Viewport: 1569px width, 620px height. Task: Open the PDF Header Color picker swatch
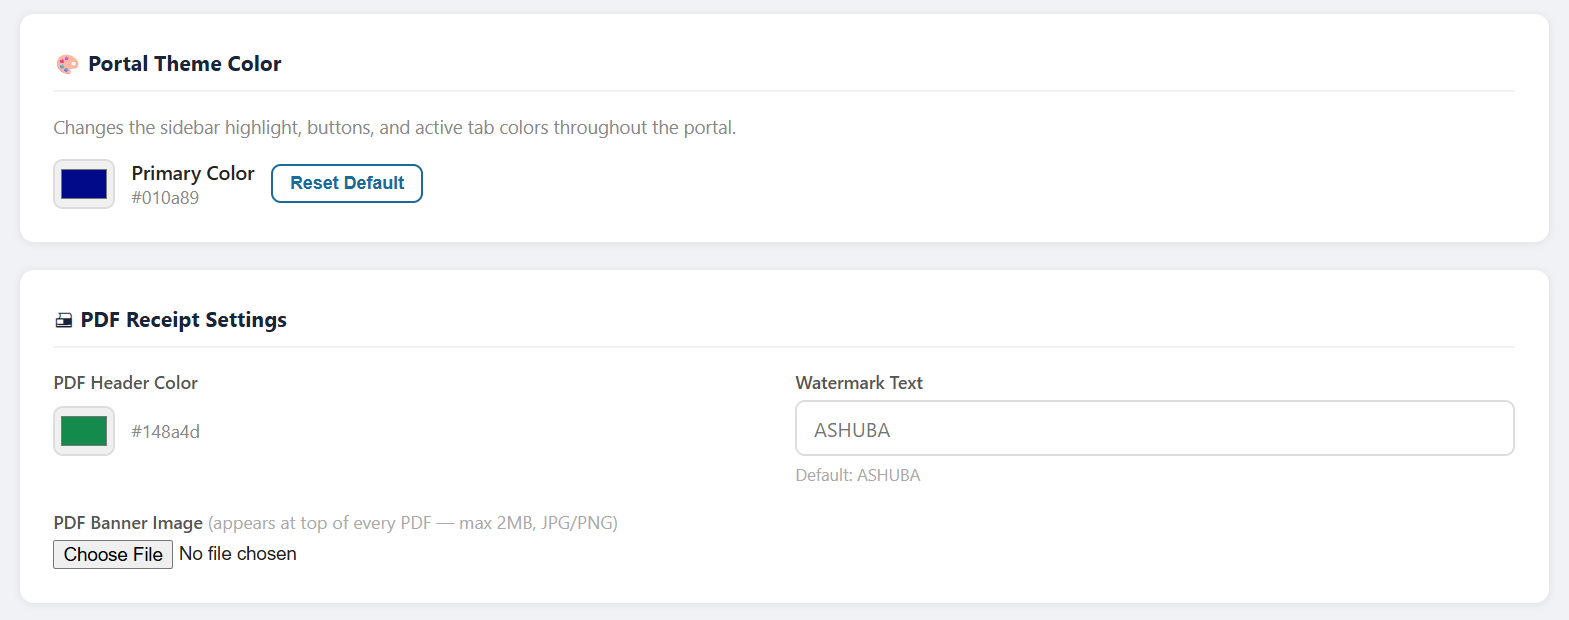click(x=83, y=430)
